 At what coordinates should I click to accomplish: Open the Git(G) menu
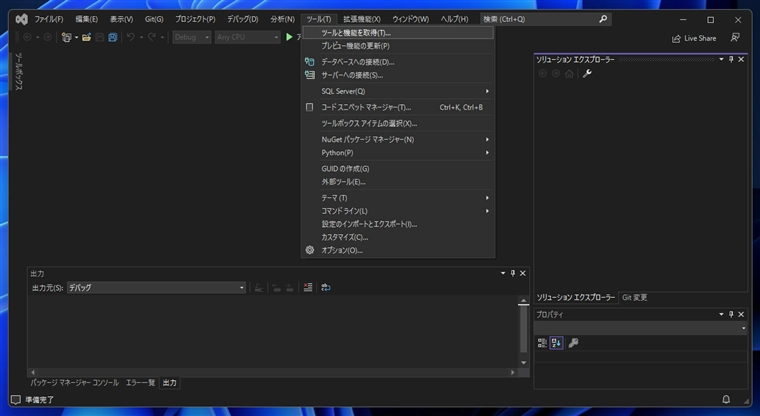point(154,19)
